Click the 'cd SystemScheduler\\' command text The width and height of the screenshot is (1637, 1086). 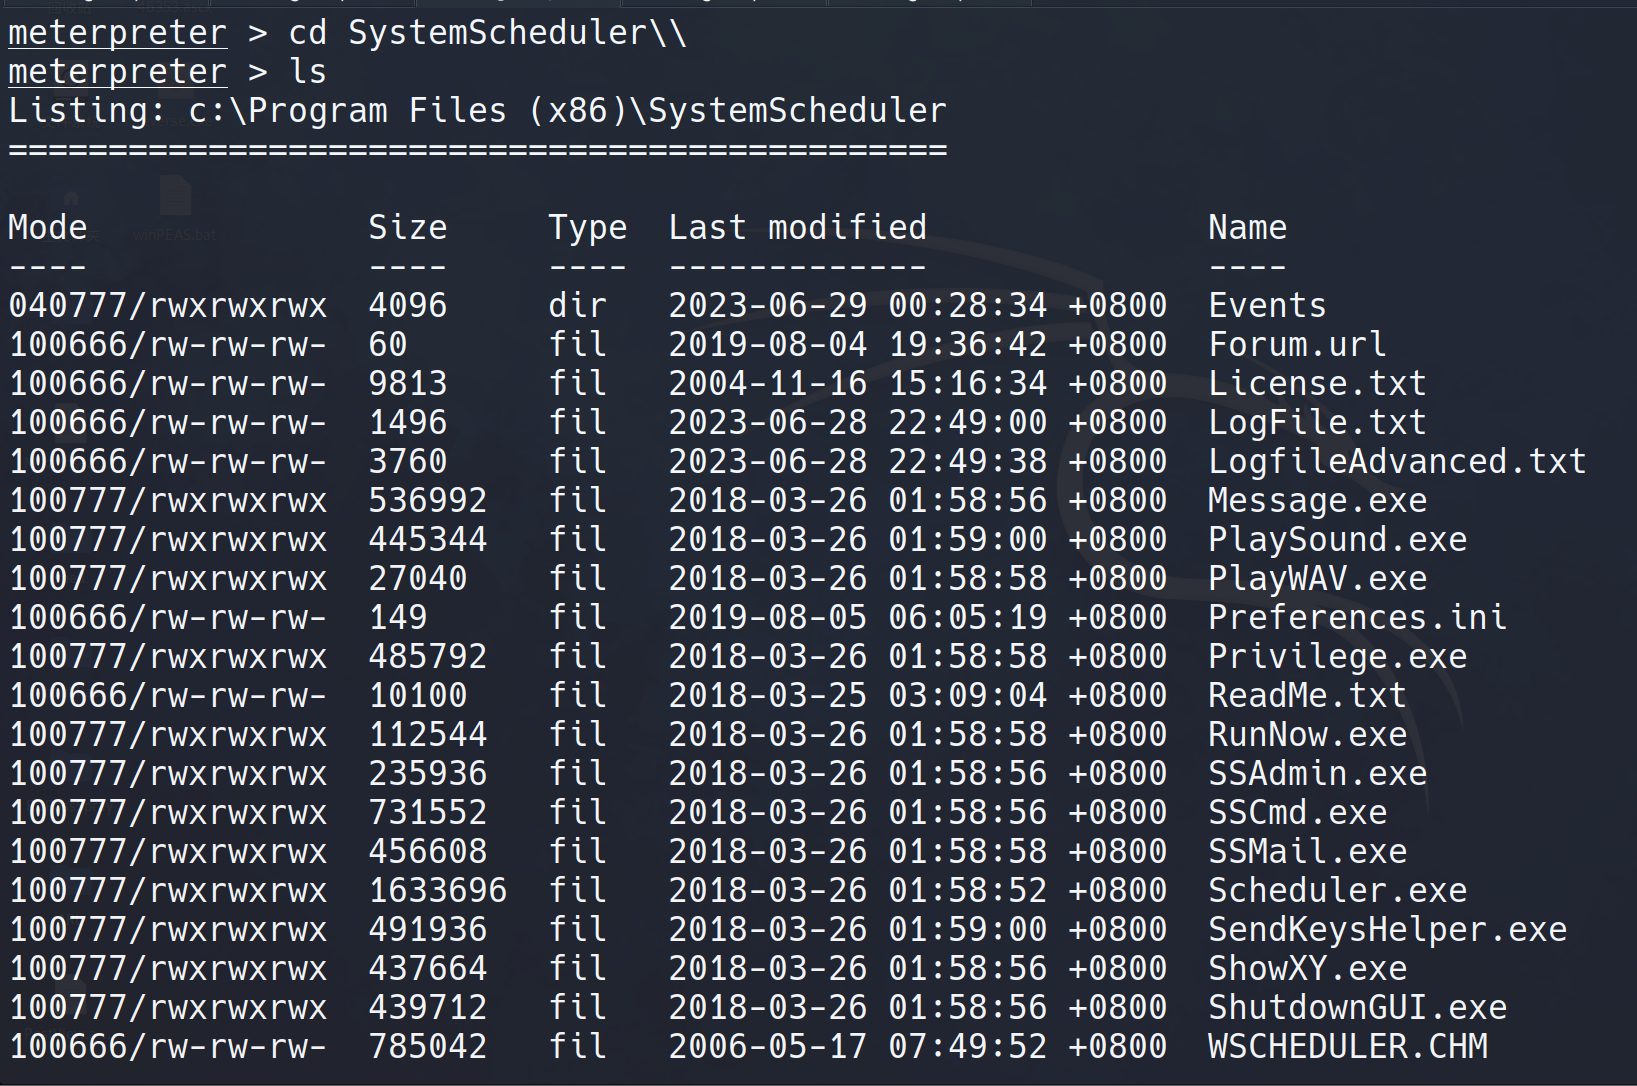(x=487, y=33)
